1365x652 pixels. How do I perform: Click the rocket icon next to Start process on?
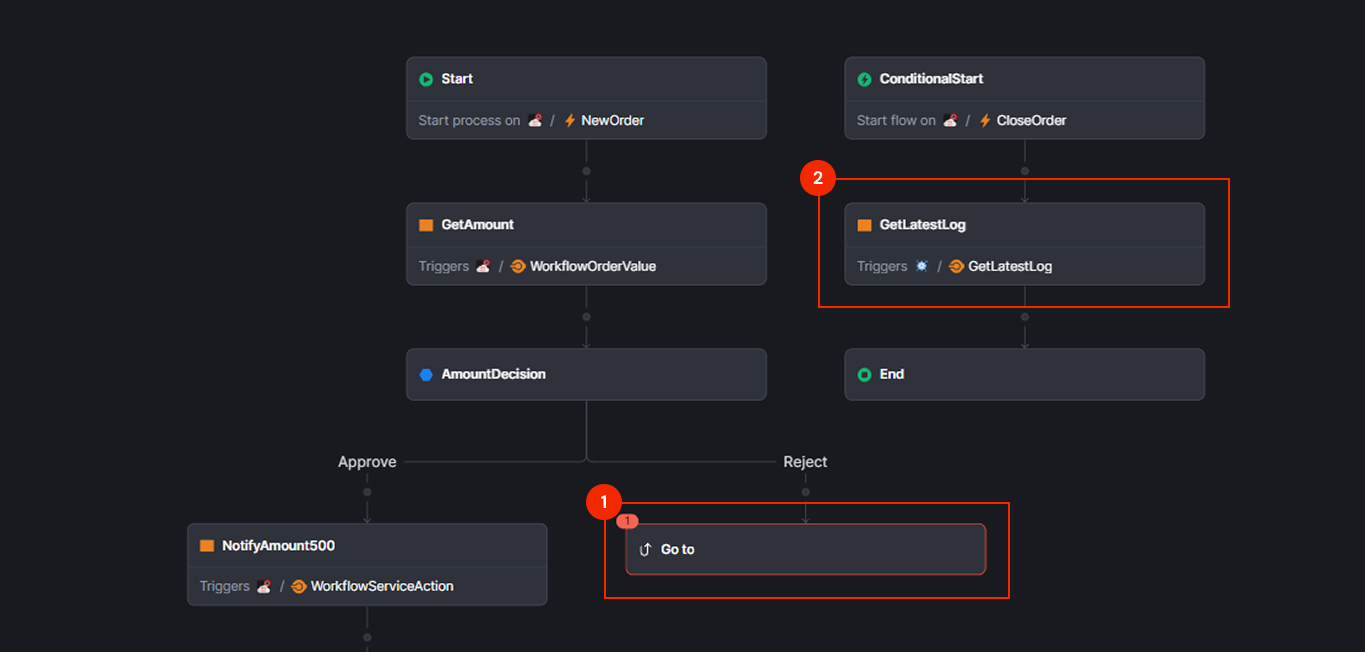point(534,119)
